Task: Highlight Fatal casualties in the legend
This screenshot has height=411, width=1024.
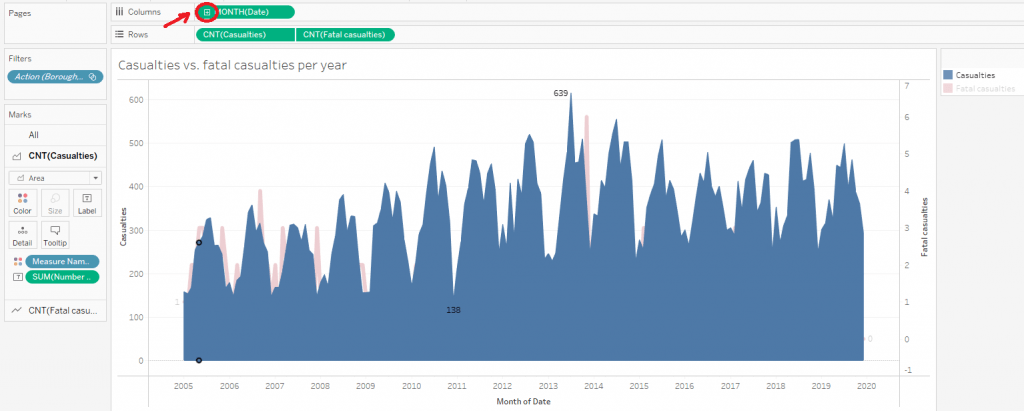Action: coord(985,89)
